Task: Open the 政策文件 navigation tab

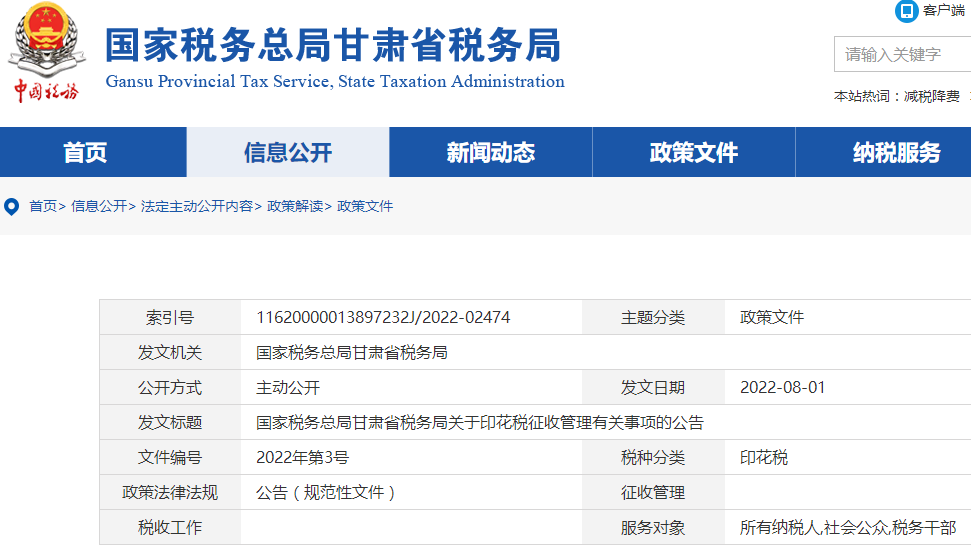Action: [x=693, y=153]
